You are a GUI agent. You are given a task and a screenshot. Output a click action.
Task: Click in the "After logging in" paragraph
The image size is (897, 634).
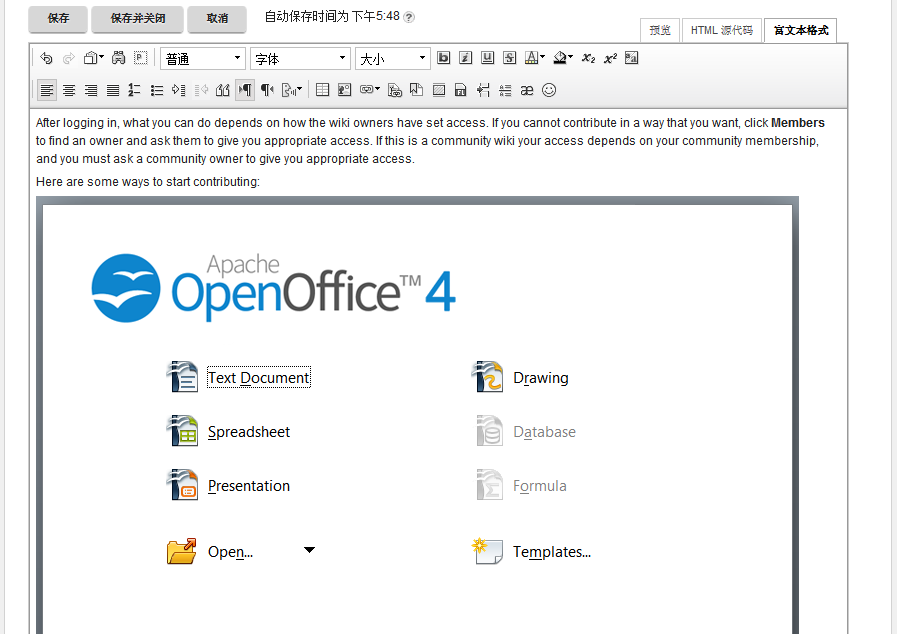pos(429,141)
